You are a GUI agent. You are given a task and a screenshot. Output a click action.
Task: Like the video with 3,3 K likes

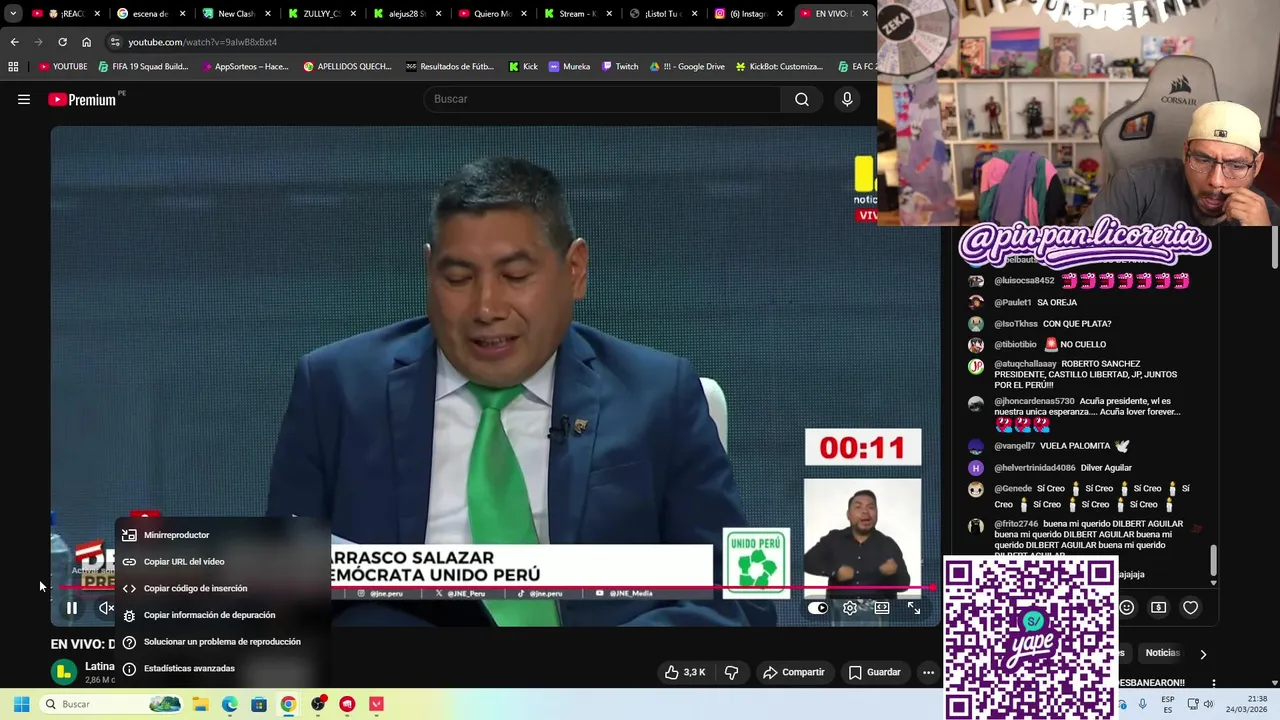(x=685, y=672)
